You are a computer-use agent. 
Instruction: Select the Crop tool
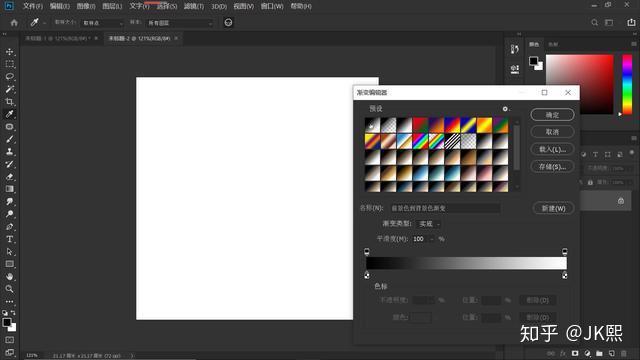tap(9, 102)
